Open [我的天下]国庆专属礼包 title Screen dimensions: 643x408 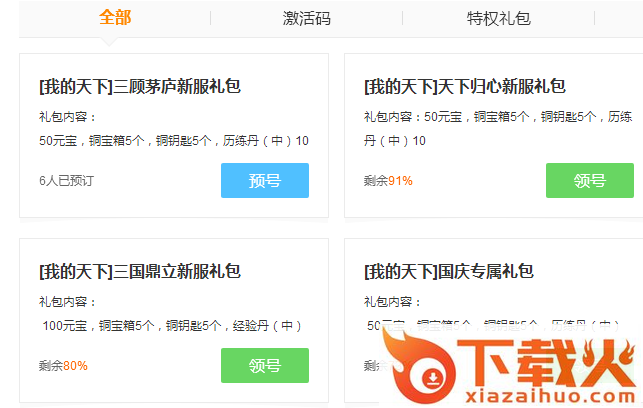(x=449, y=271)
